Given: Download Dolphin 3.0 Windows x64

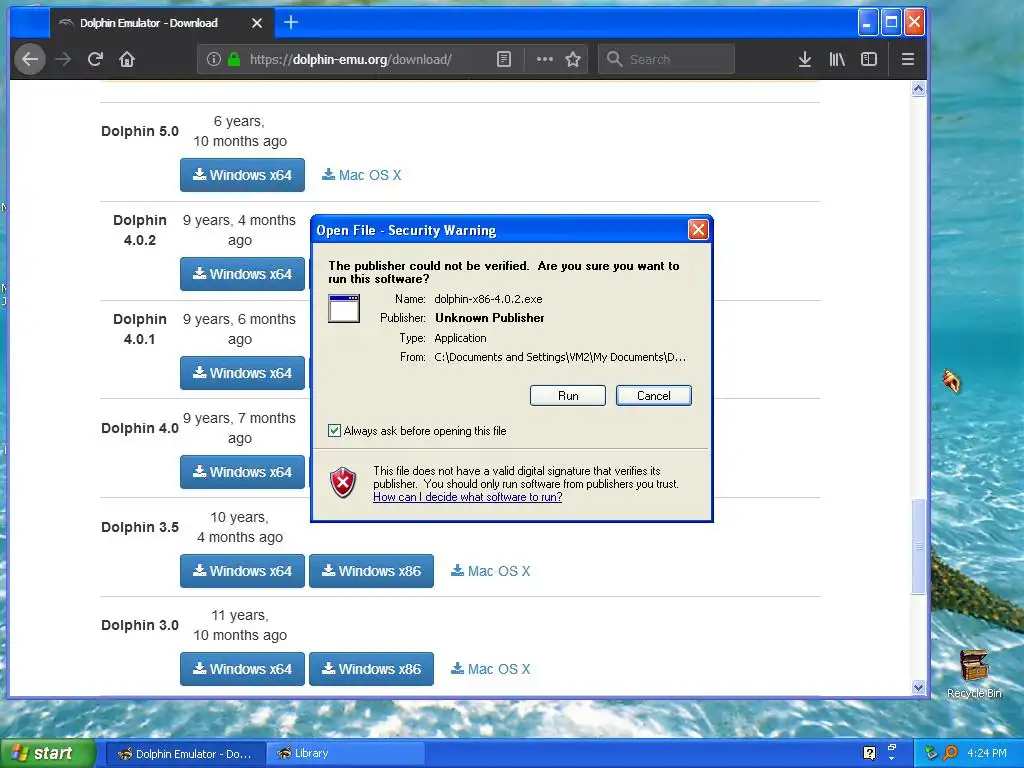Looking at the screenshot, I should 242,669.
